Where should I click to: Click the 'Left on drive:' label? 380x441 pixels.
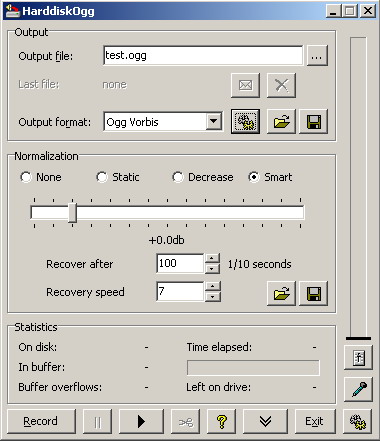219,387
